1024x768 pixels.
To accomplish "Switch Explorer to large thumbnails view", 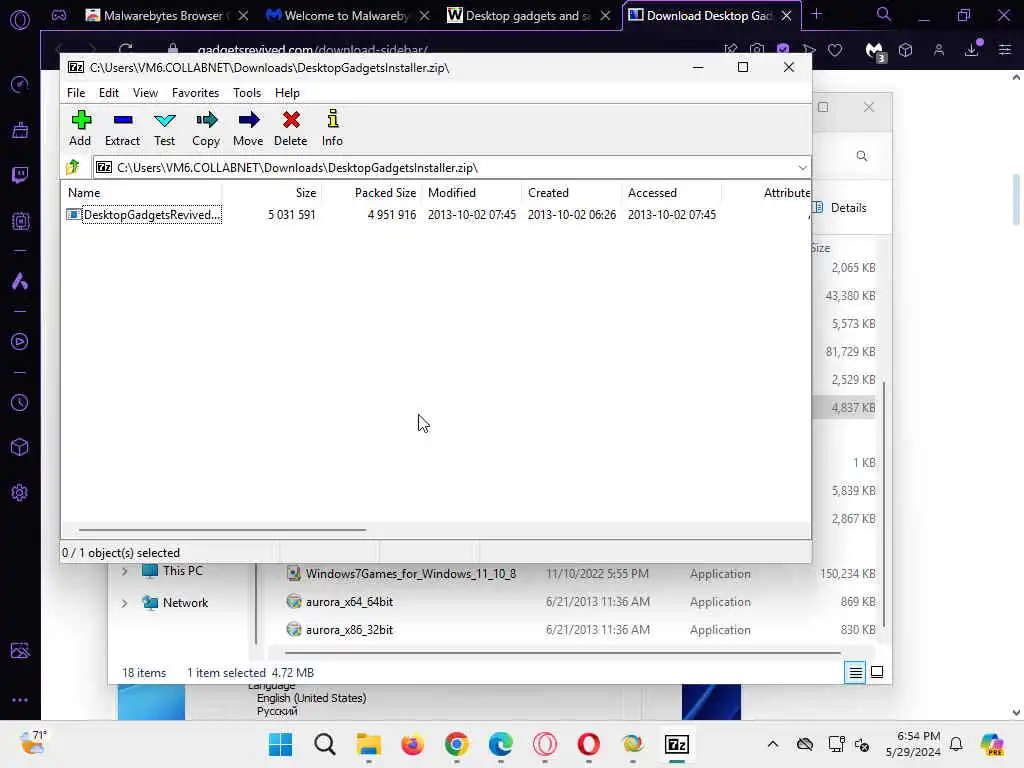I will 877,672.
